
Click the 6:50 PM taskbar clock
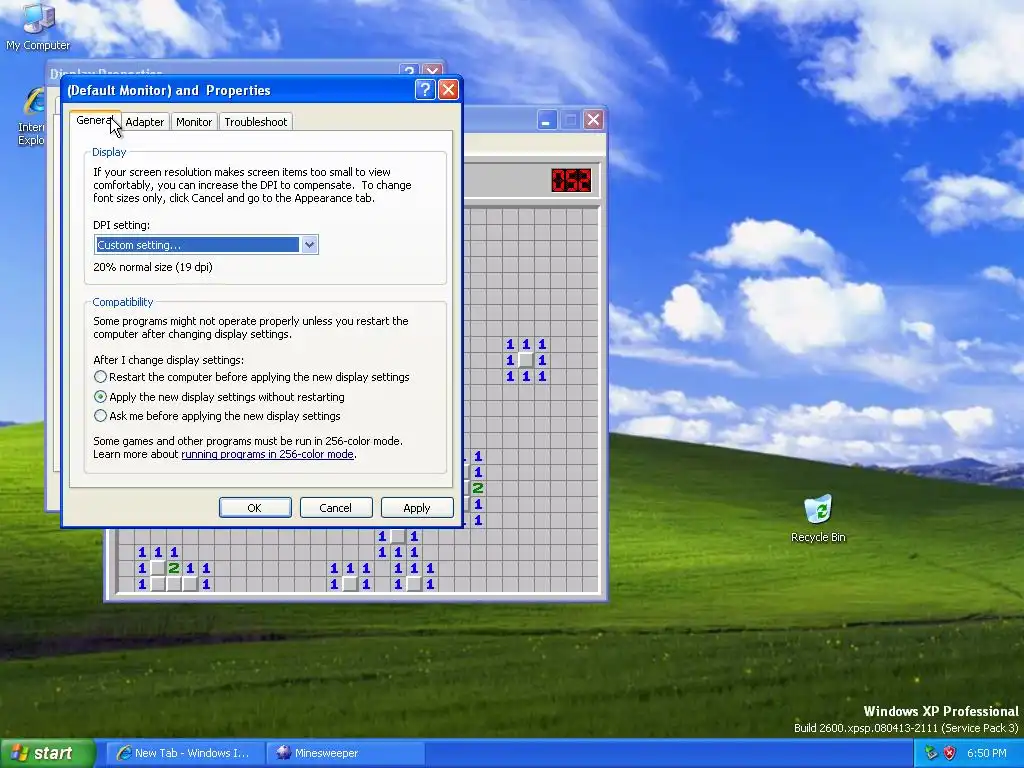(987, 753)
